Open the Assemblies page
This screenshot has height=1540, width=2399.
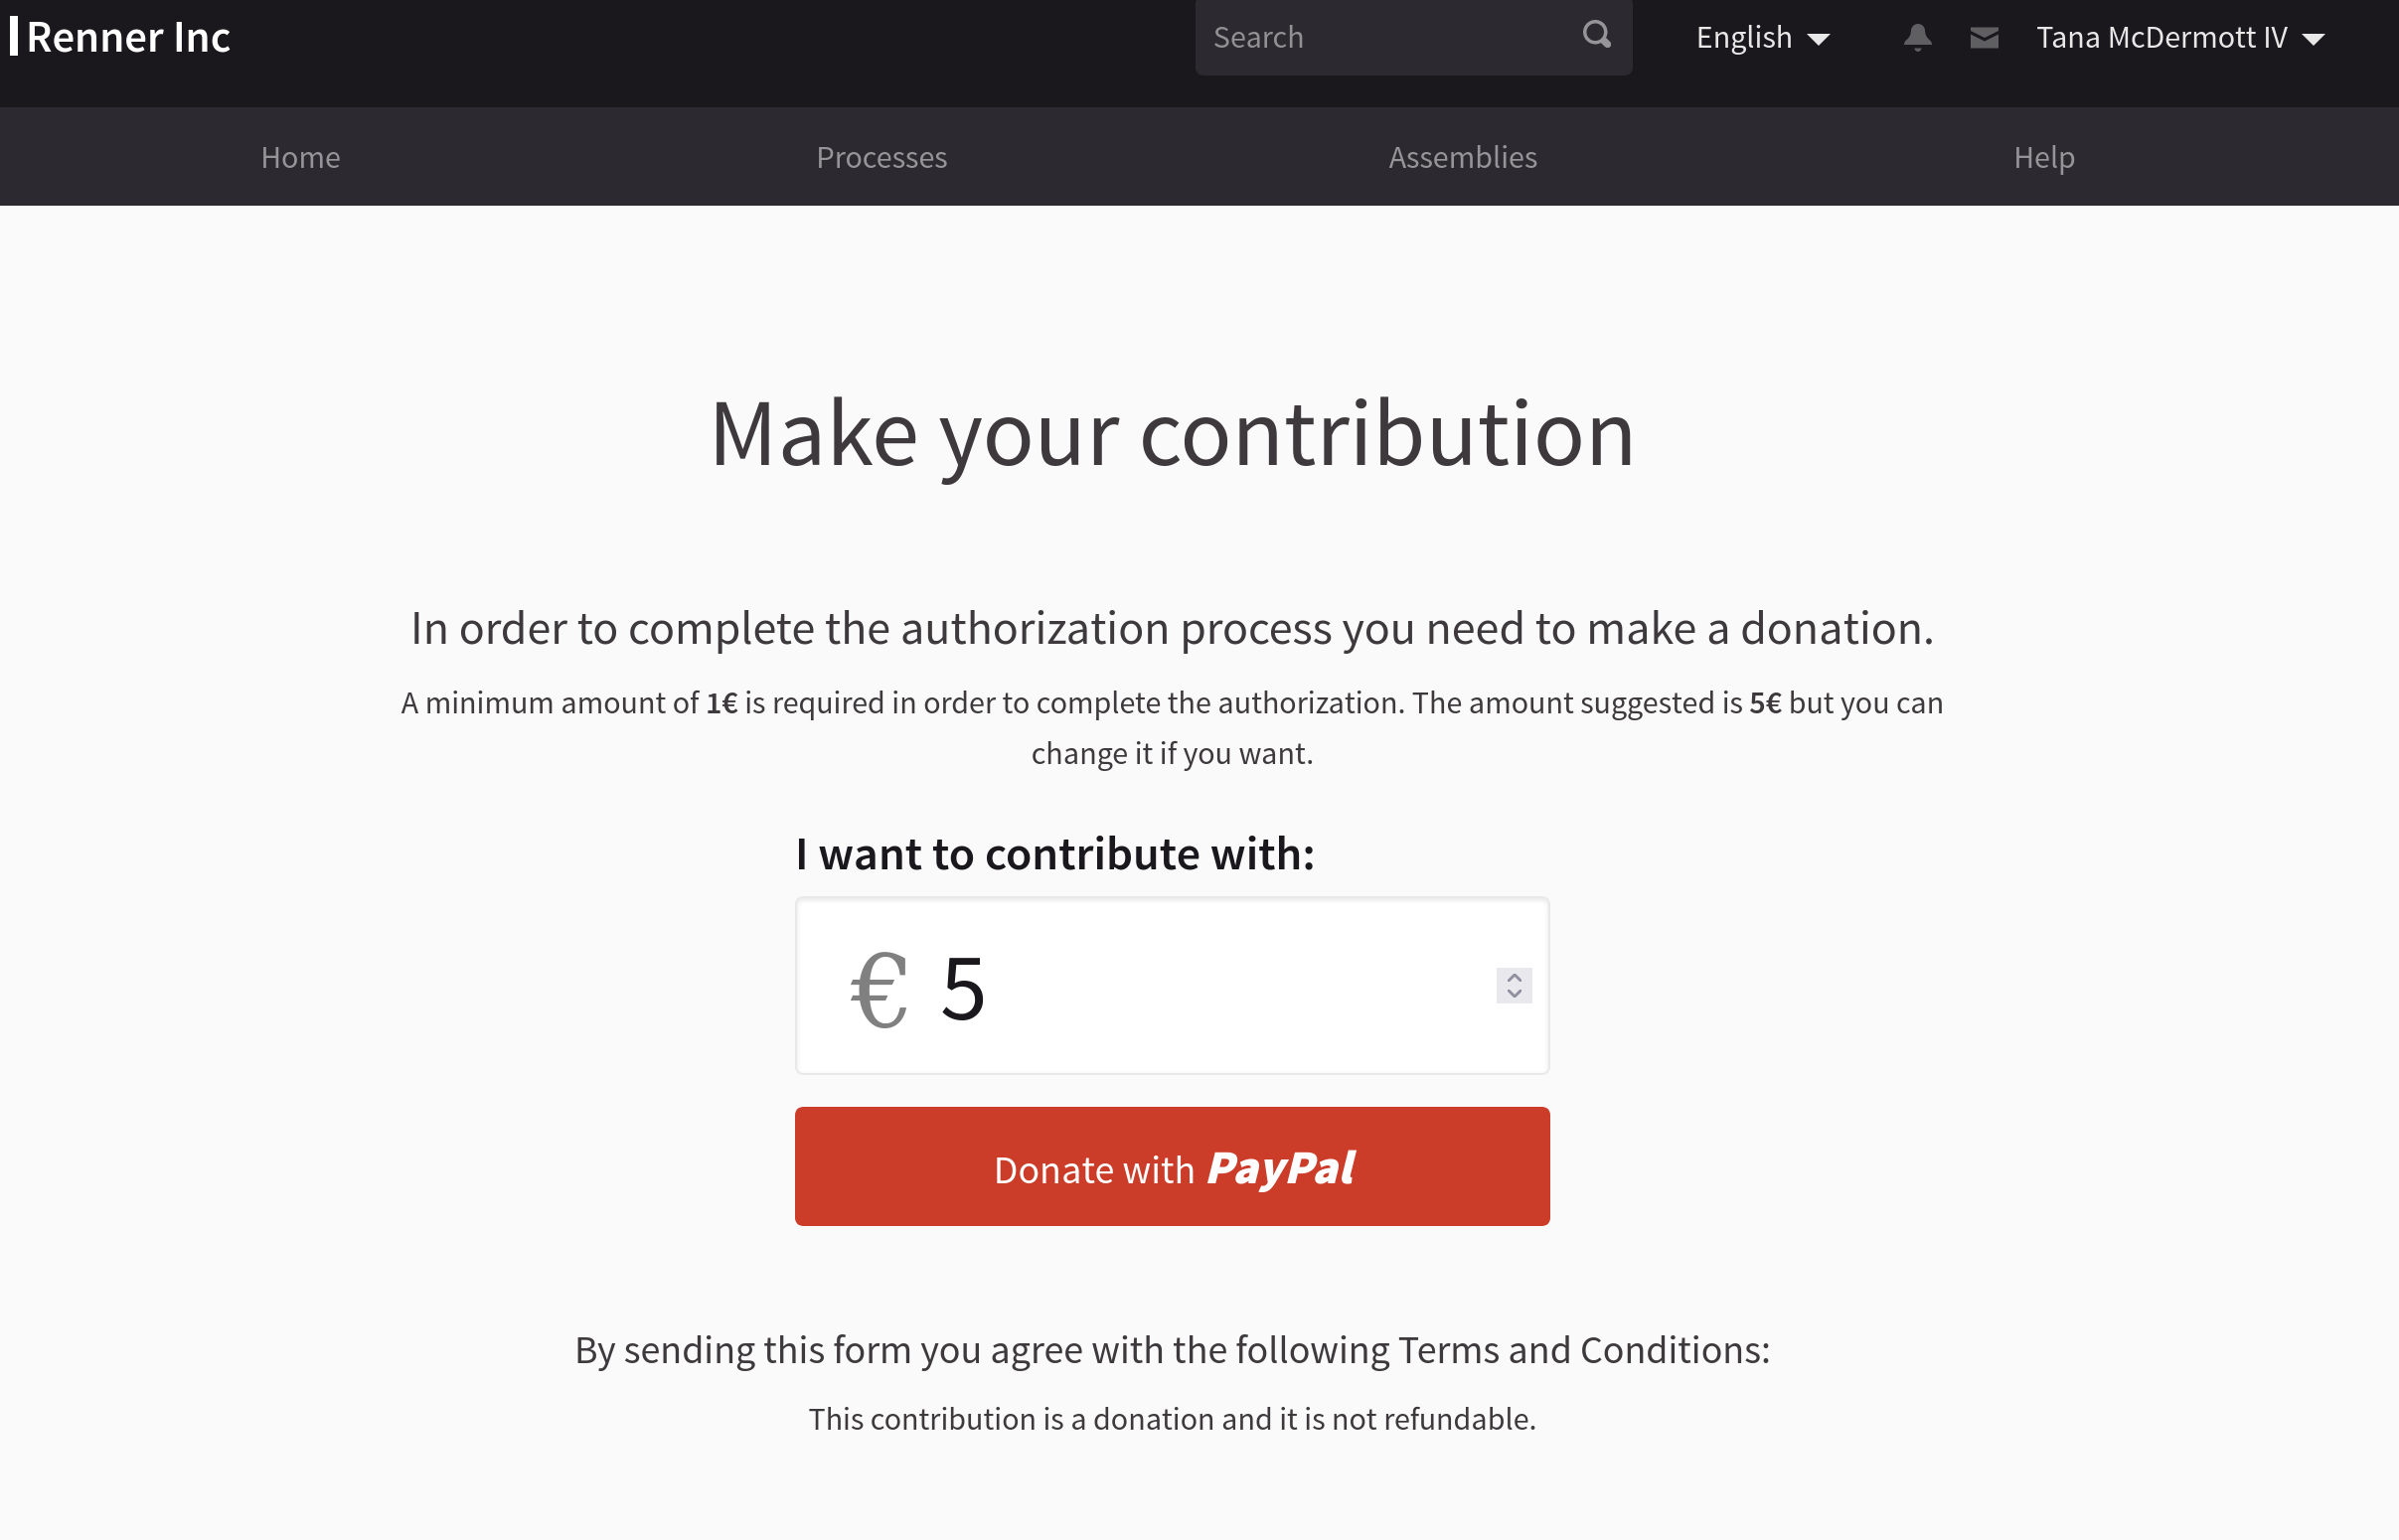click(1462, 157)
